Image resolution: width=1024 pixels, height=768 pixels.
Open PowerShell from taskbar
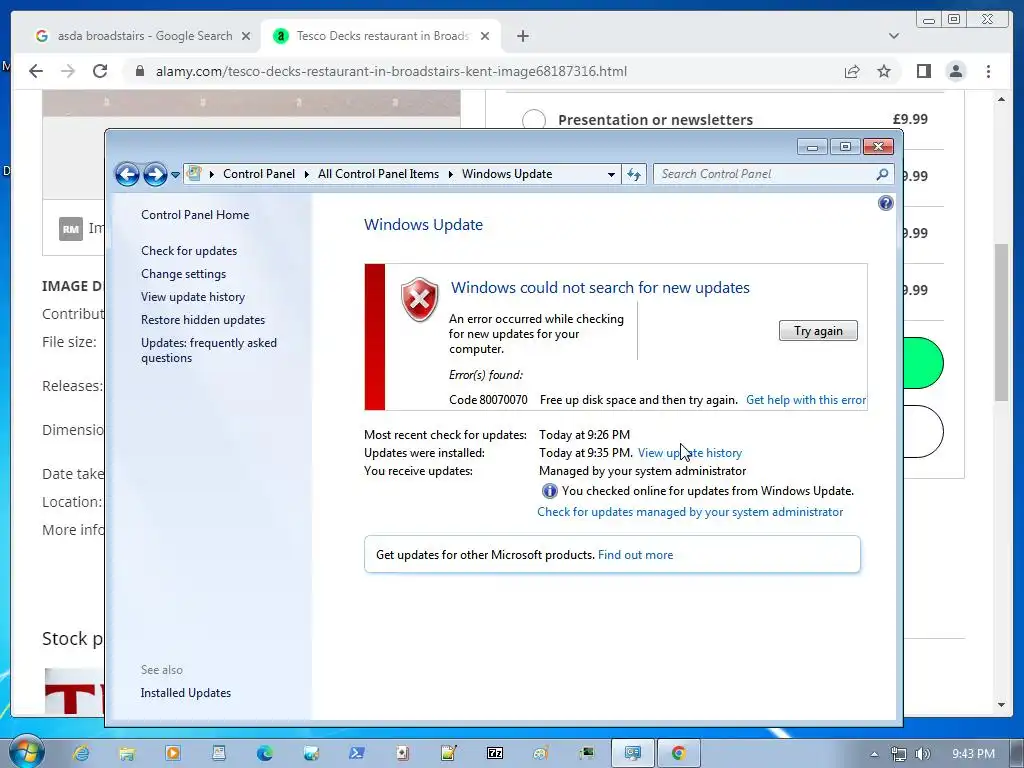[x=357, y=753]
